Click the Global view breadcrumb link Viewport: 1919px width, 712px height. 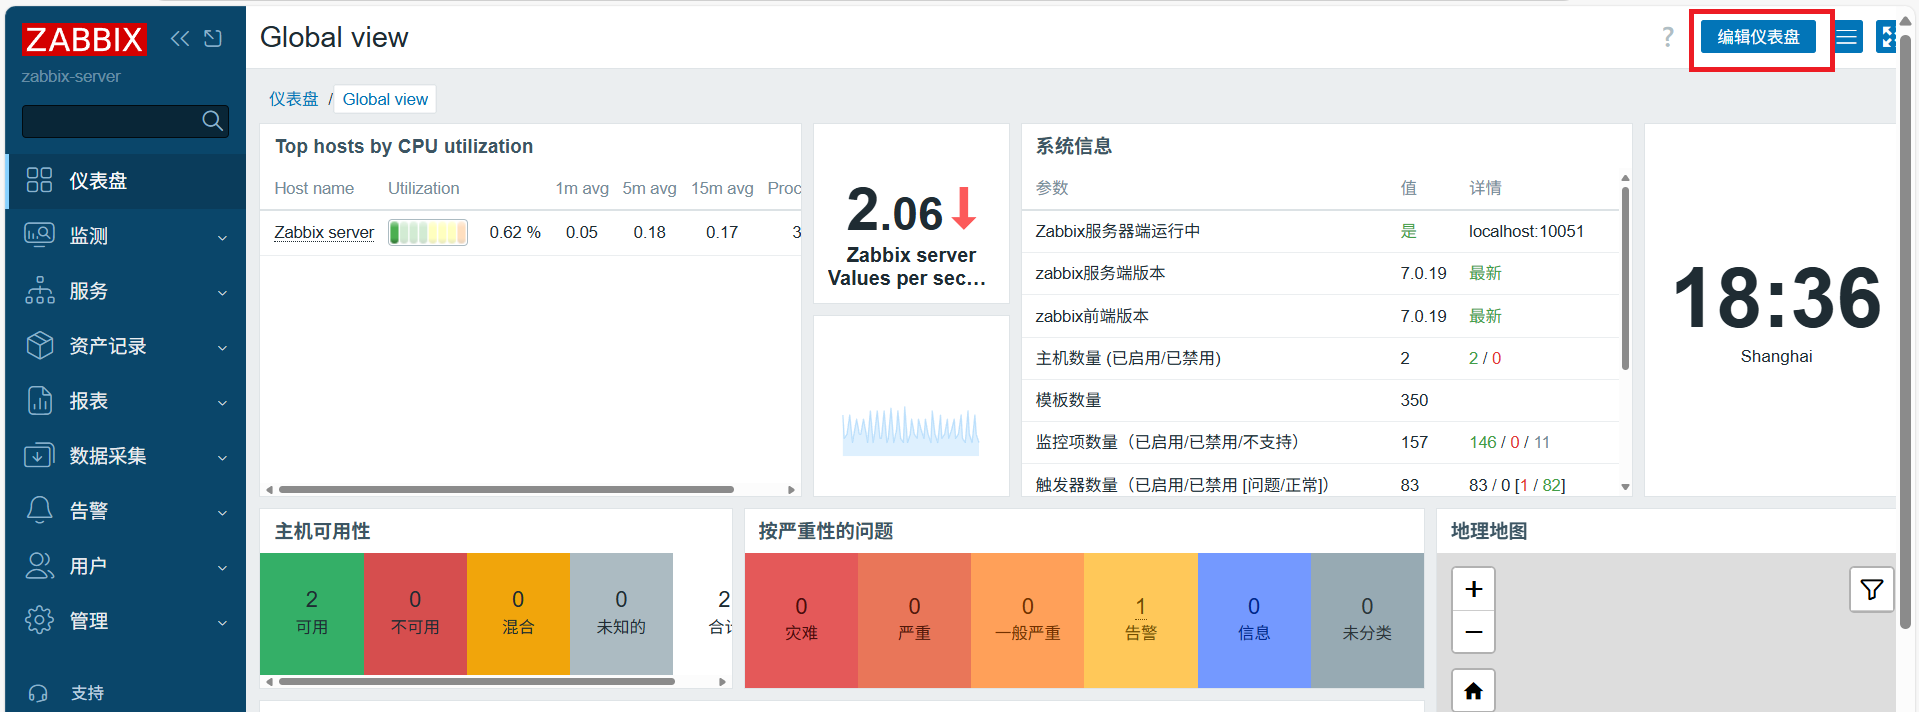(x=385, y=99)
